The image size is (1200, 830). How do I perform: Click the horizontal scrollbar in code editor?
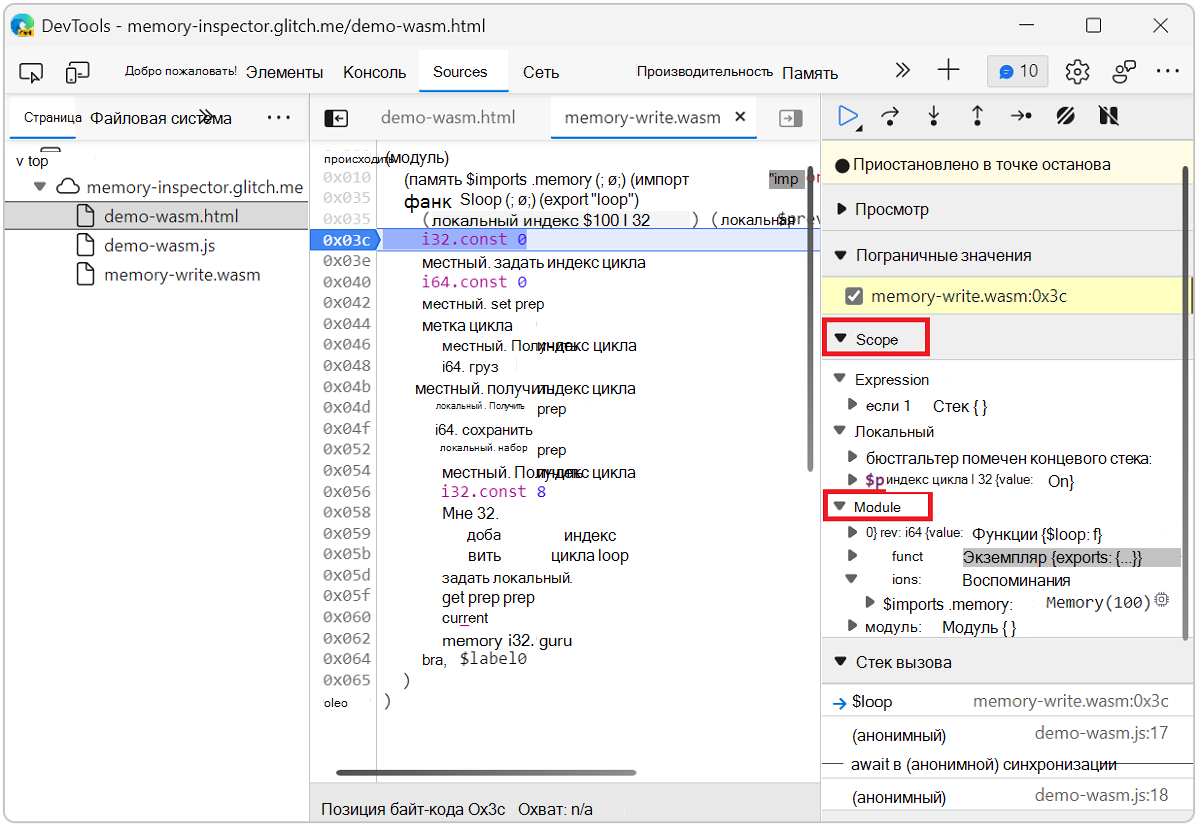coord(485,772)
